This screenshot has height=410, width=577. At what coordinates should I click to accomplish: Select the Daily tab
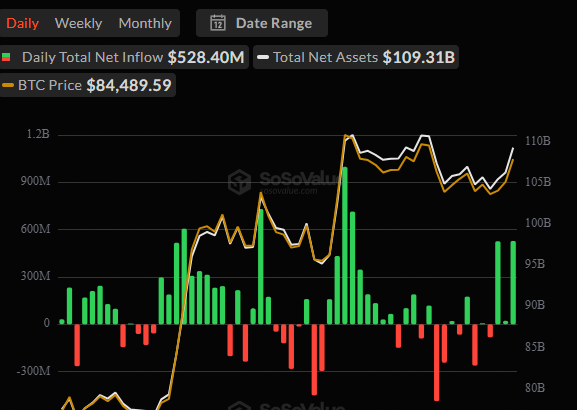[22, 24]
